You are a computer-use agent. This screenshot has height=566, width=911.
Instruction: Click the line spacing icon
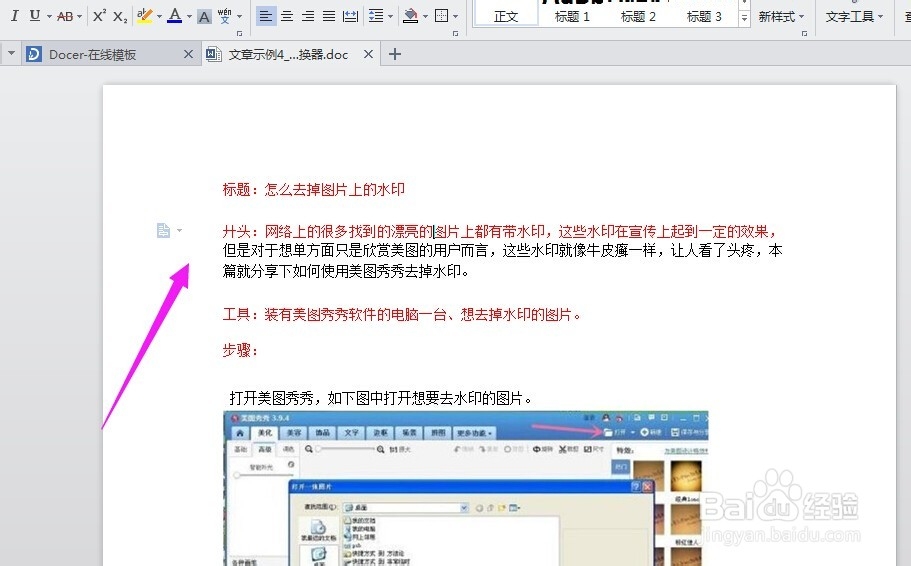(376, 16)
